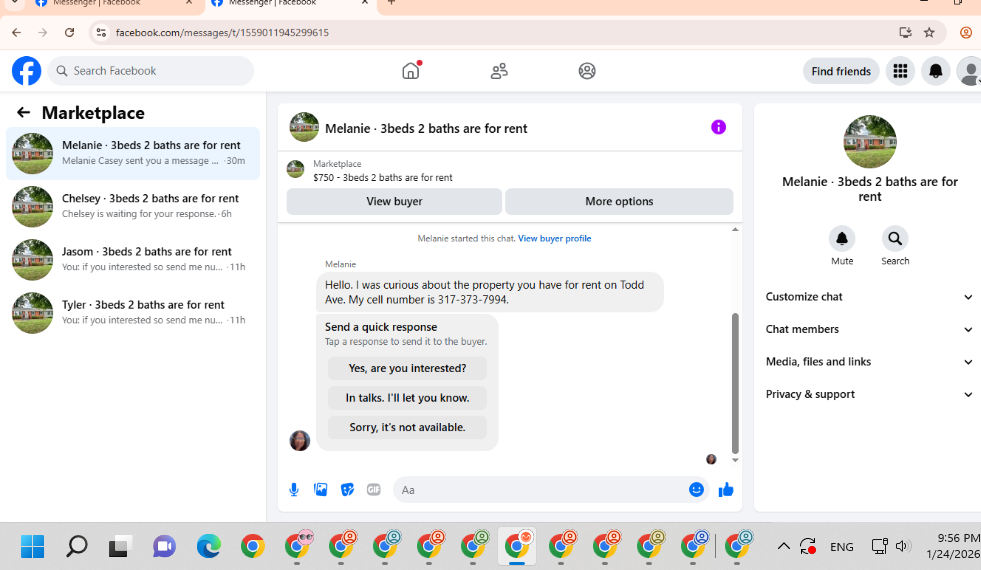Open Tyler's conversation in the list
981x570 pixels.
pyautogui.click(x=133, y=313)
